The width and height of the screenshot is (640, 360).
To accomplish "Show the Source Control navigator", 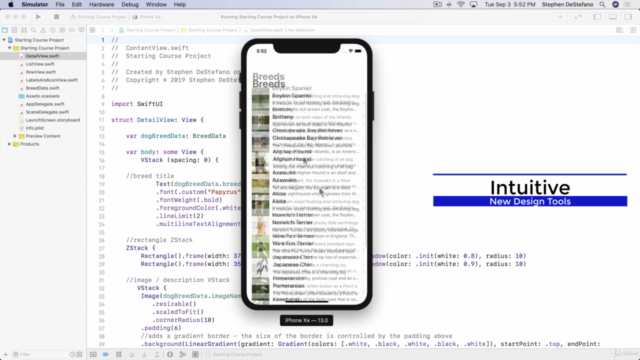I will tap(14, 30).
